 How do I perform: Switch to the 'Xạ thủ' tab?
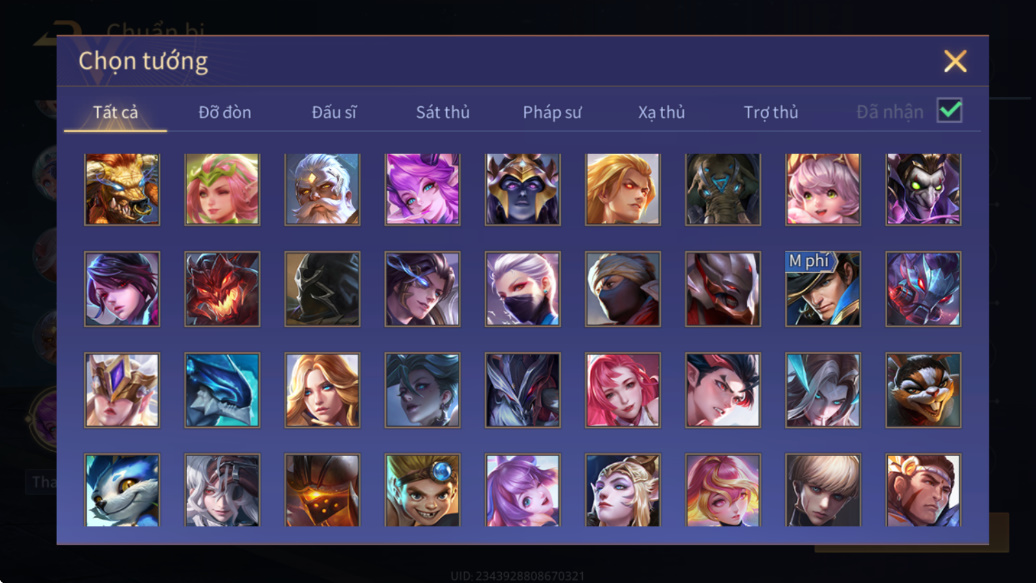(x=661, y=112)
